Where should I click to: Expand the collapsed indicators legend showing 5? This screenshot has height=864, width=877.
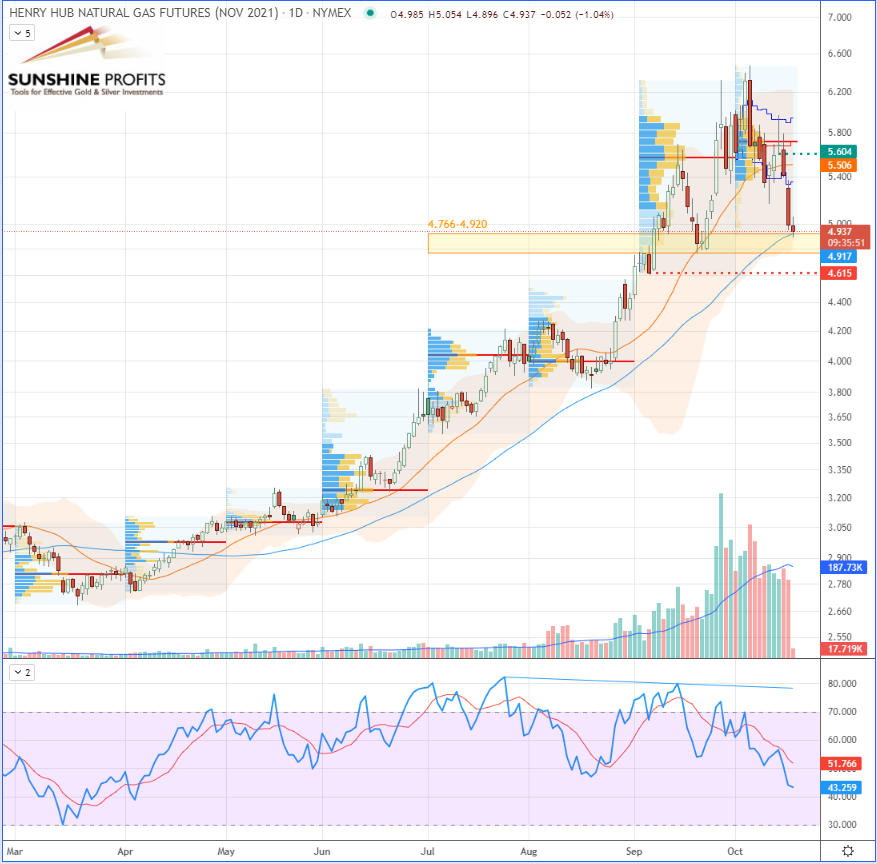[x=22, y=34]
